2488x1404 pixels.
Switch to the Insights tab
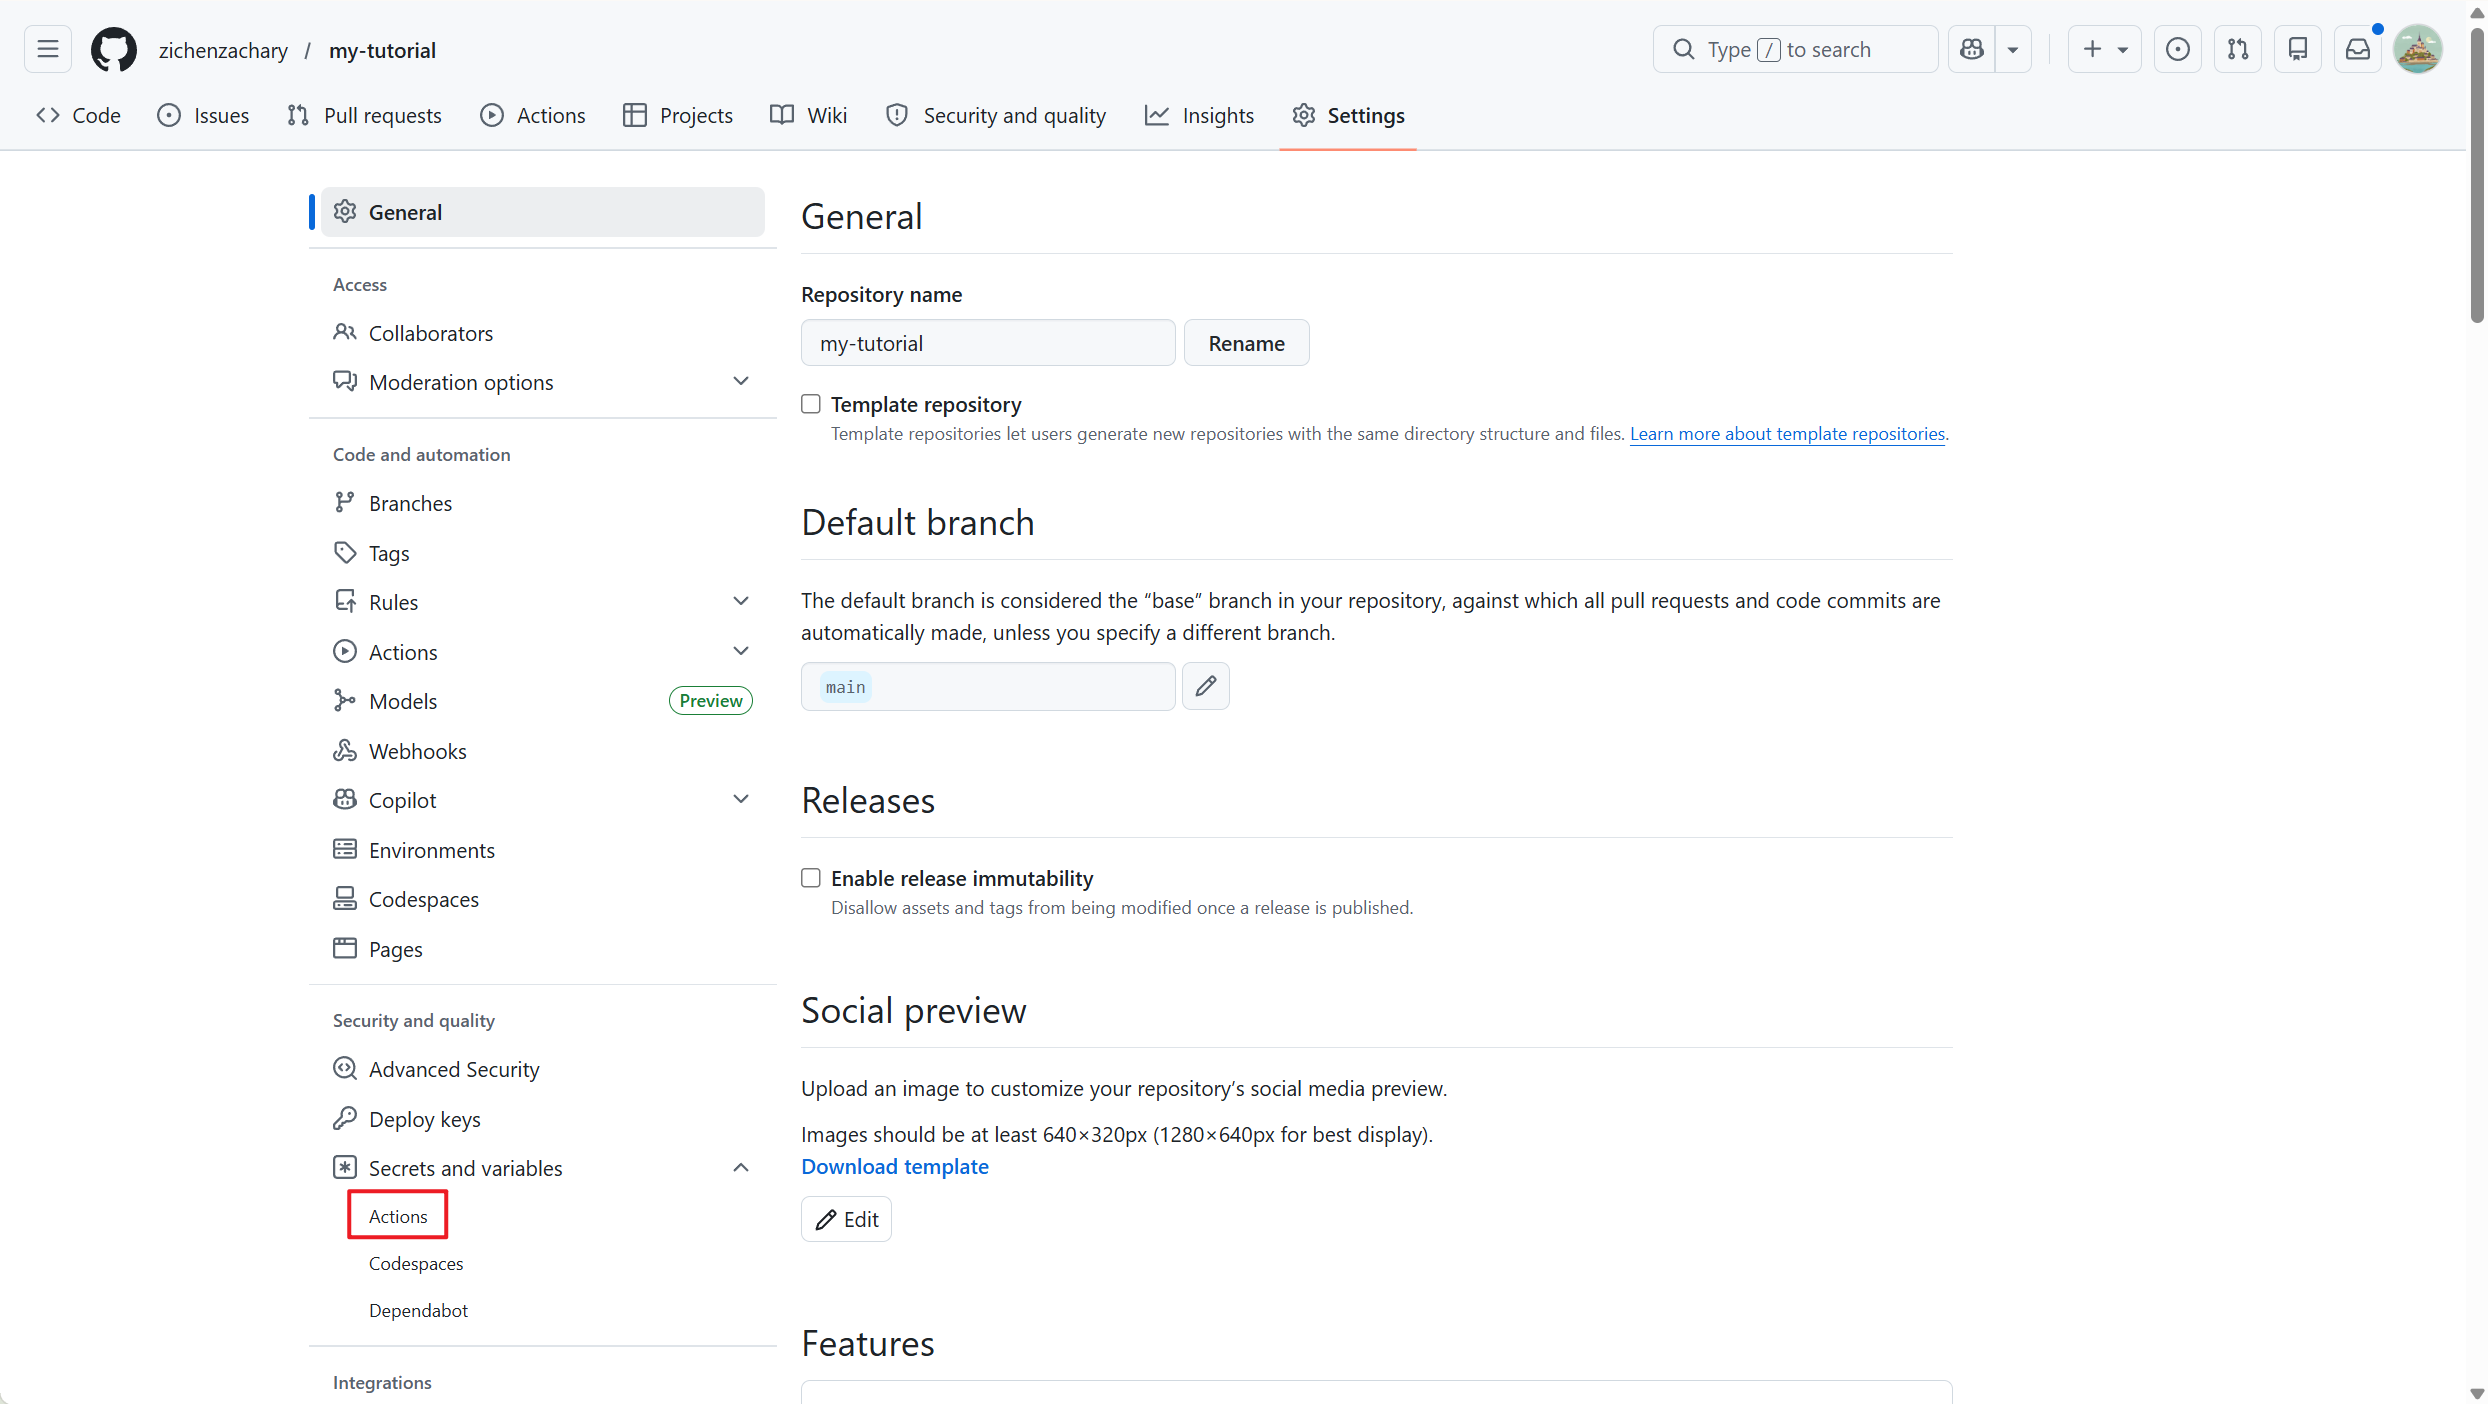click(x=1199, y=116)
